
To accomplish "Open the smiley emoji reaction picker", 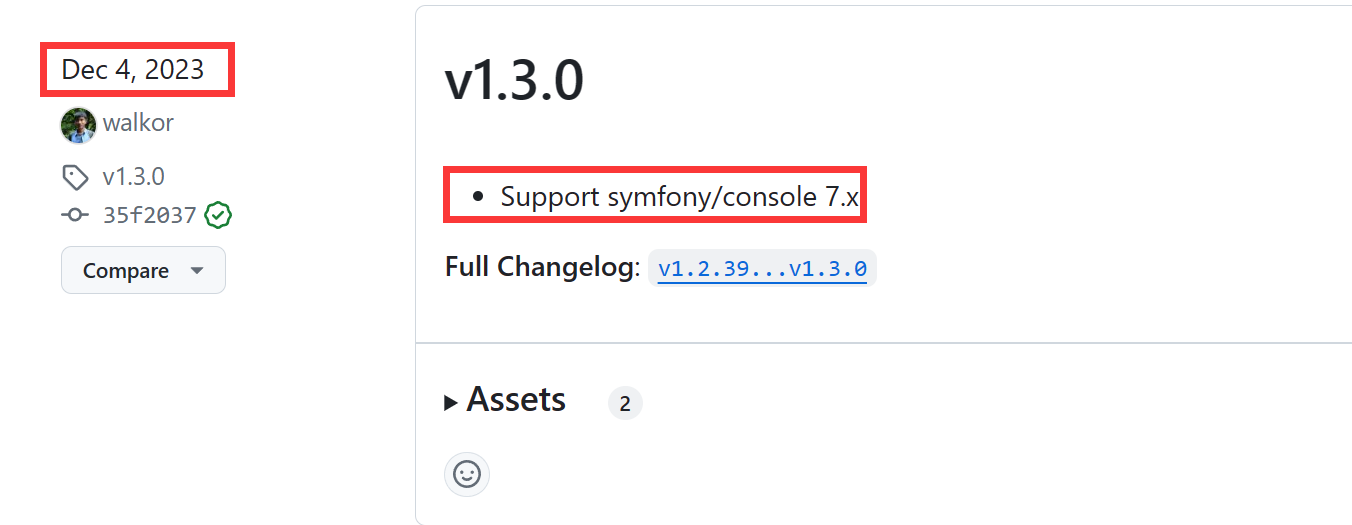I will click(467, 474).
